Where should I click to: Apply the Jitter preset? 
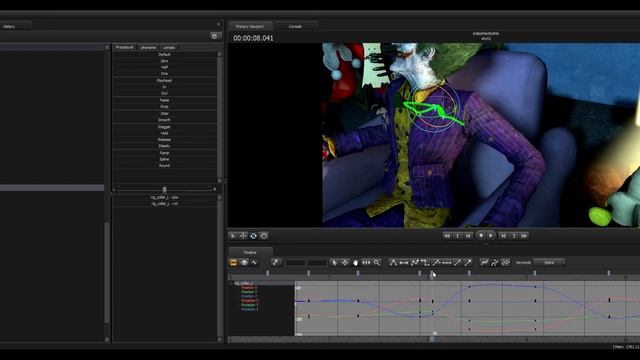click(x=164, y=113)
